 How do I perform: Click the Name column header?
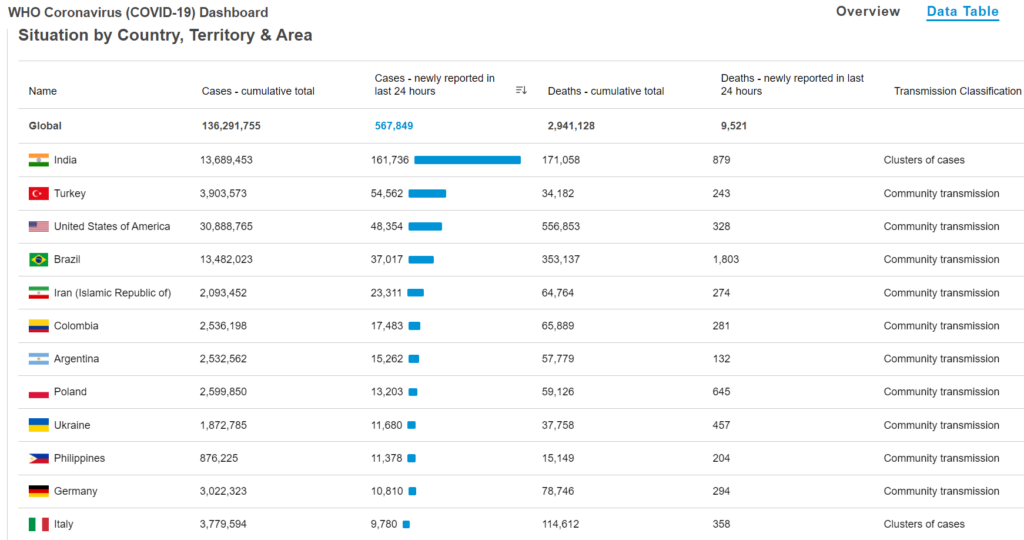pyautogui.click(x=42, y=91)
